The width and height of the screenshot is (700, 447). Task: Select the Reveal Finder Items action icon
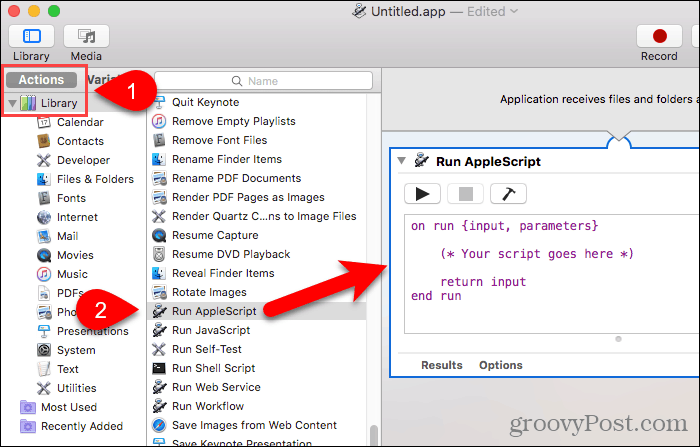point(159,273)
